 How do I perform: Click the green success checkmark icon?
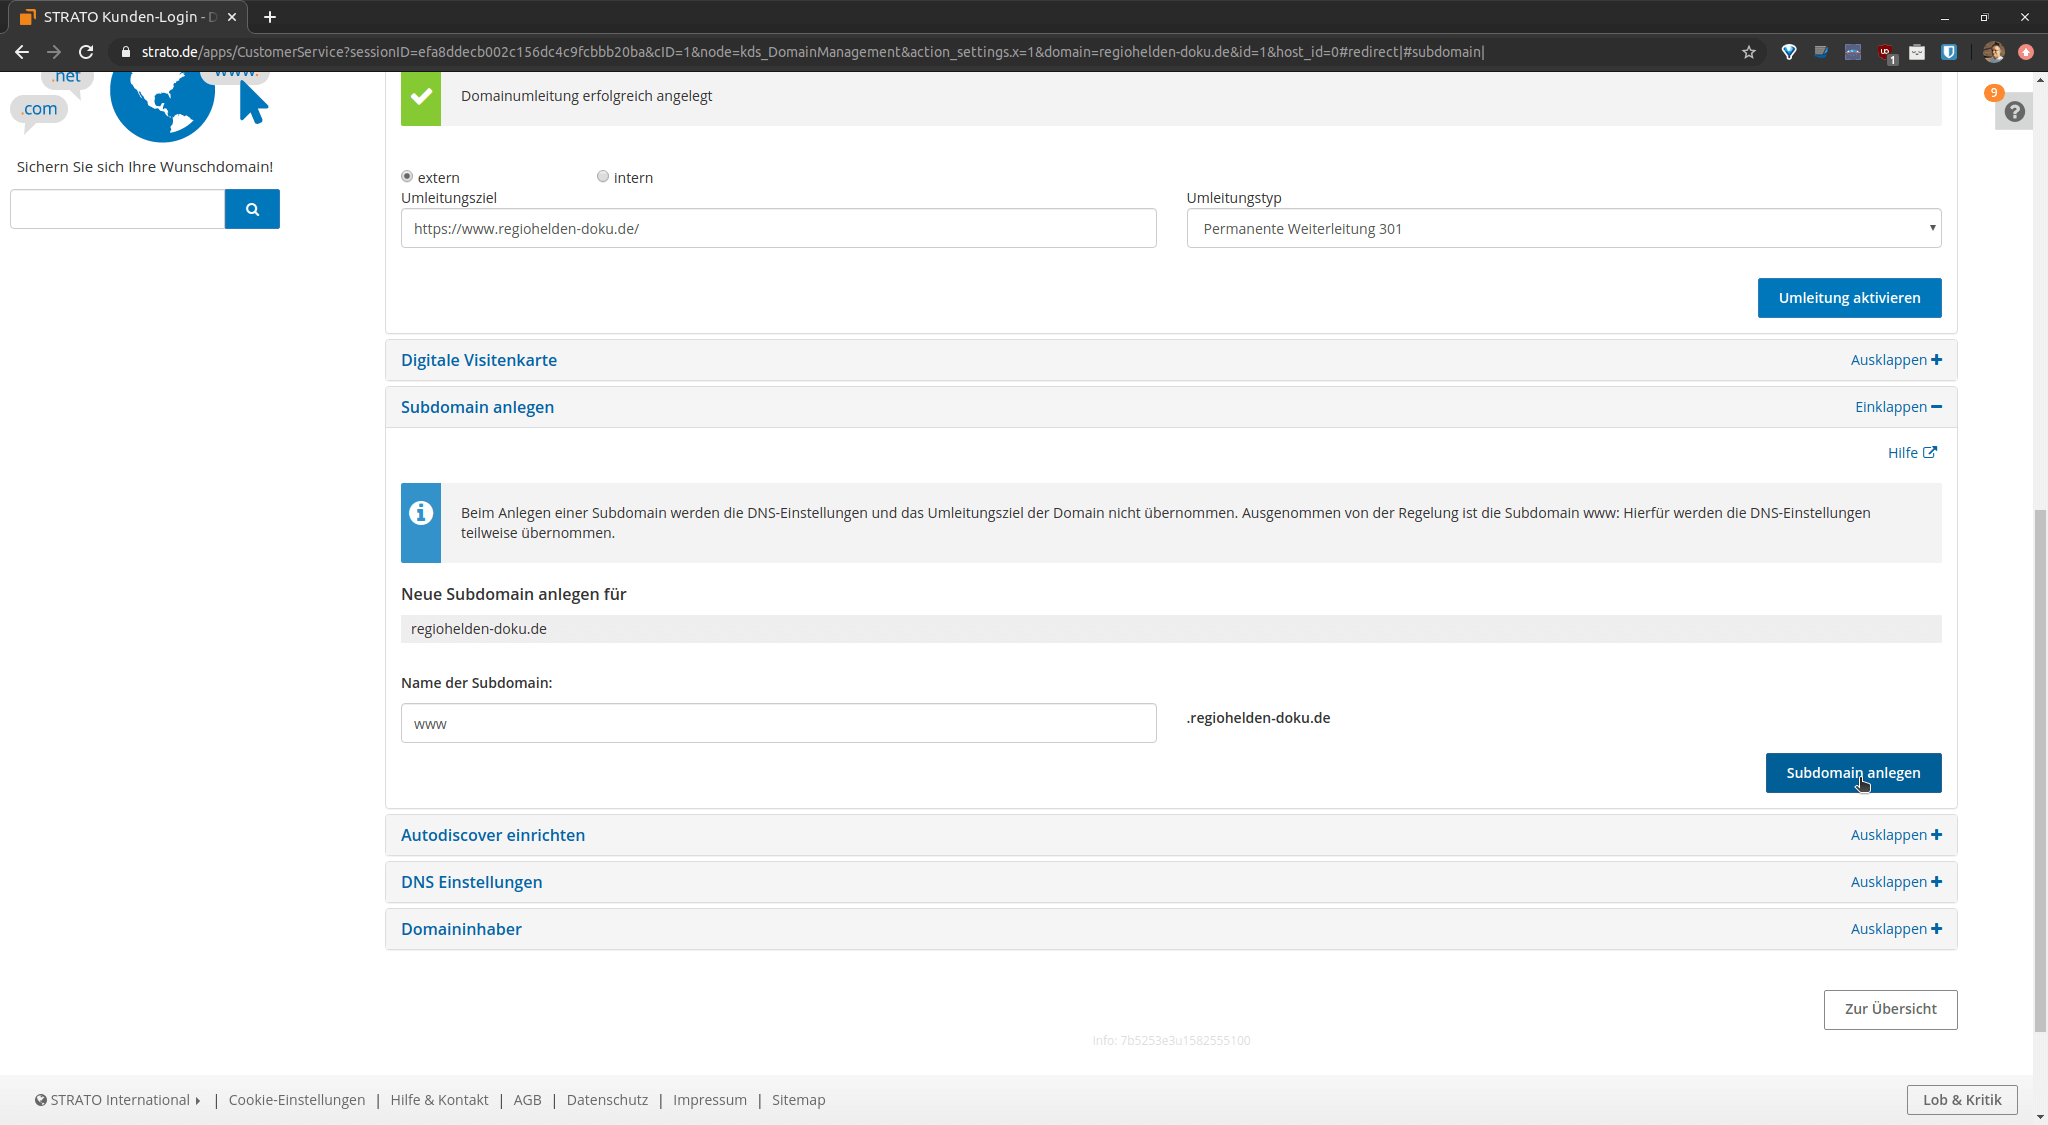click(421, 96)
